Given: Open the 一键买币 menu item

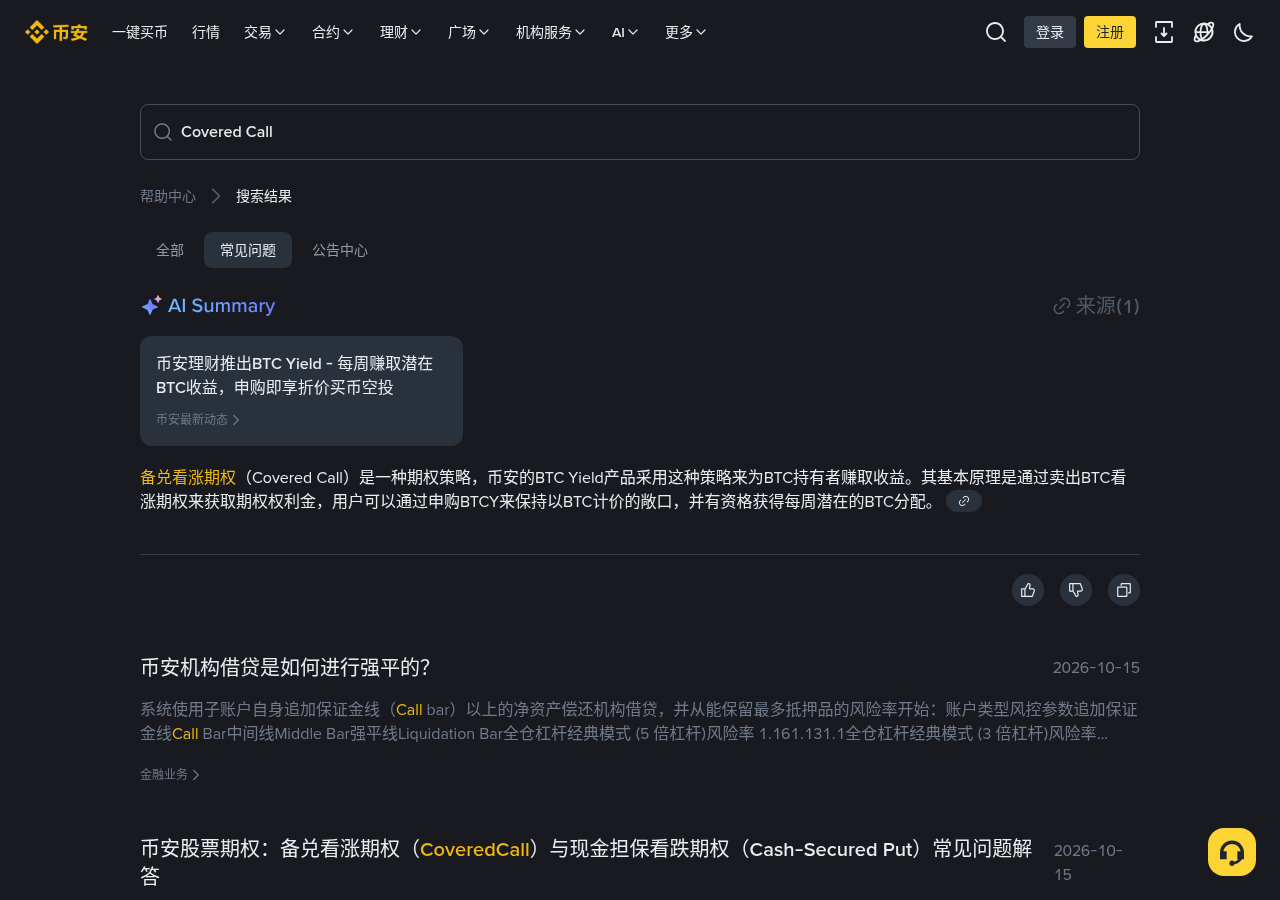Looking at the screenshot, I should 140,32.
